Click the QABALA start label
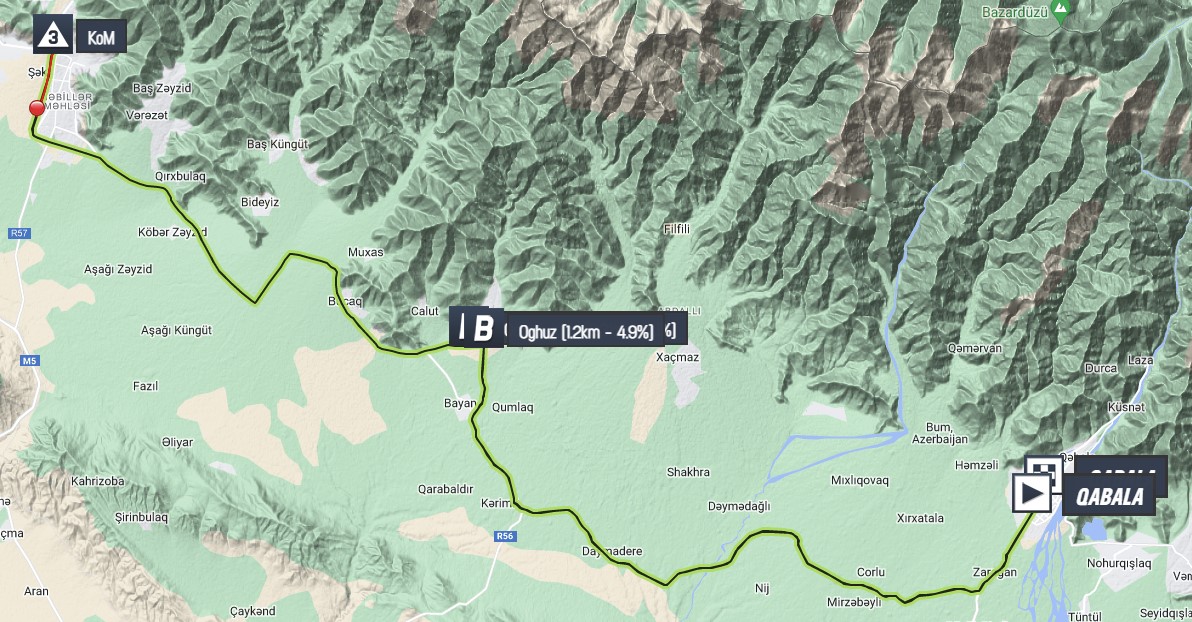 pos(1109,496)
